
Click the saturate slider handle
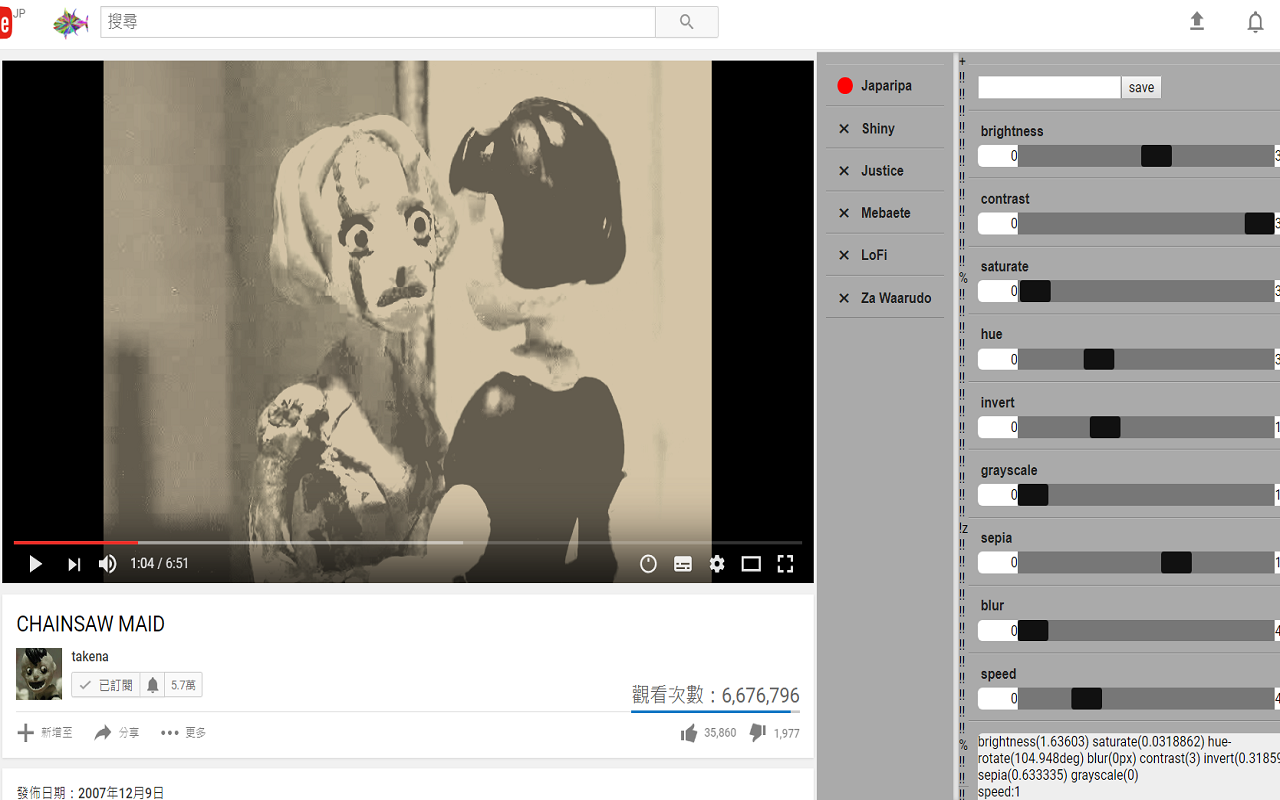click(x=1035, y=291)
